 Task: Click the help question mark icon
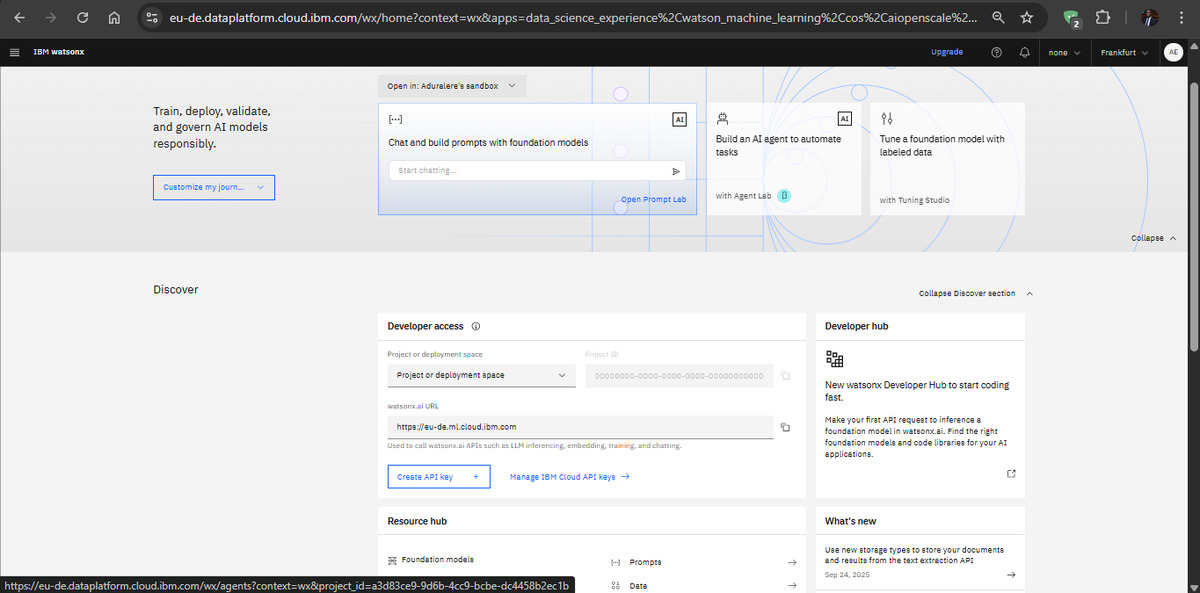[996, 52]
